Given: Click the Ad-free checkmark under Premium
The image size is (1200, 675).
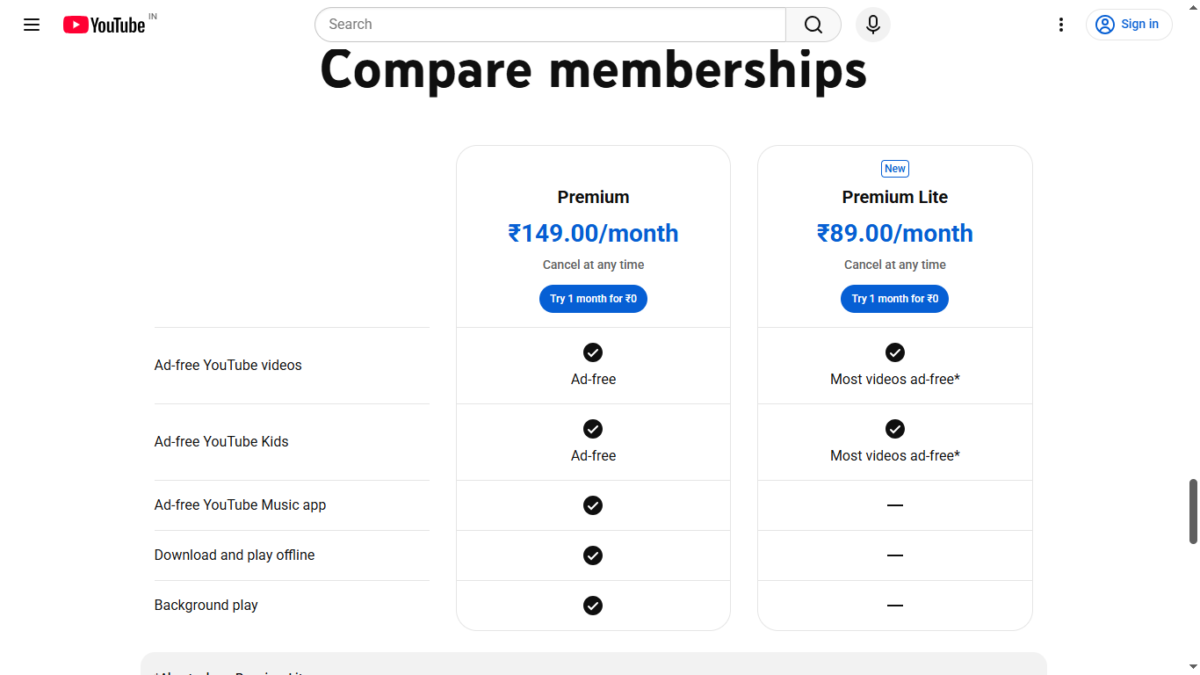Looking at the screenshot, I should click(x=593, y=352).
